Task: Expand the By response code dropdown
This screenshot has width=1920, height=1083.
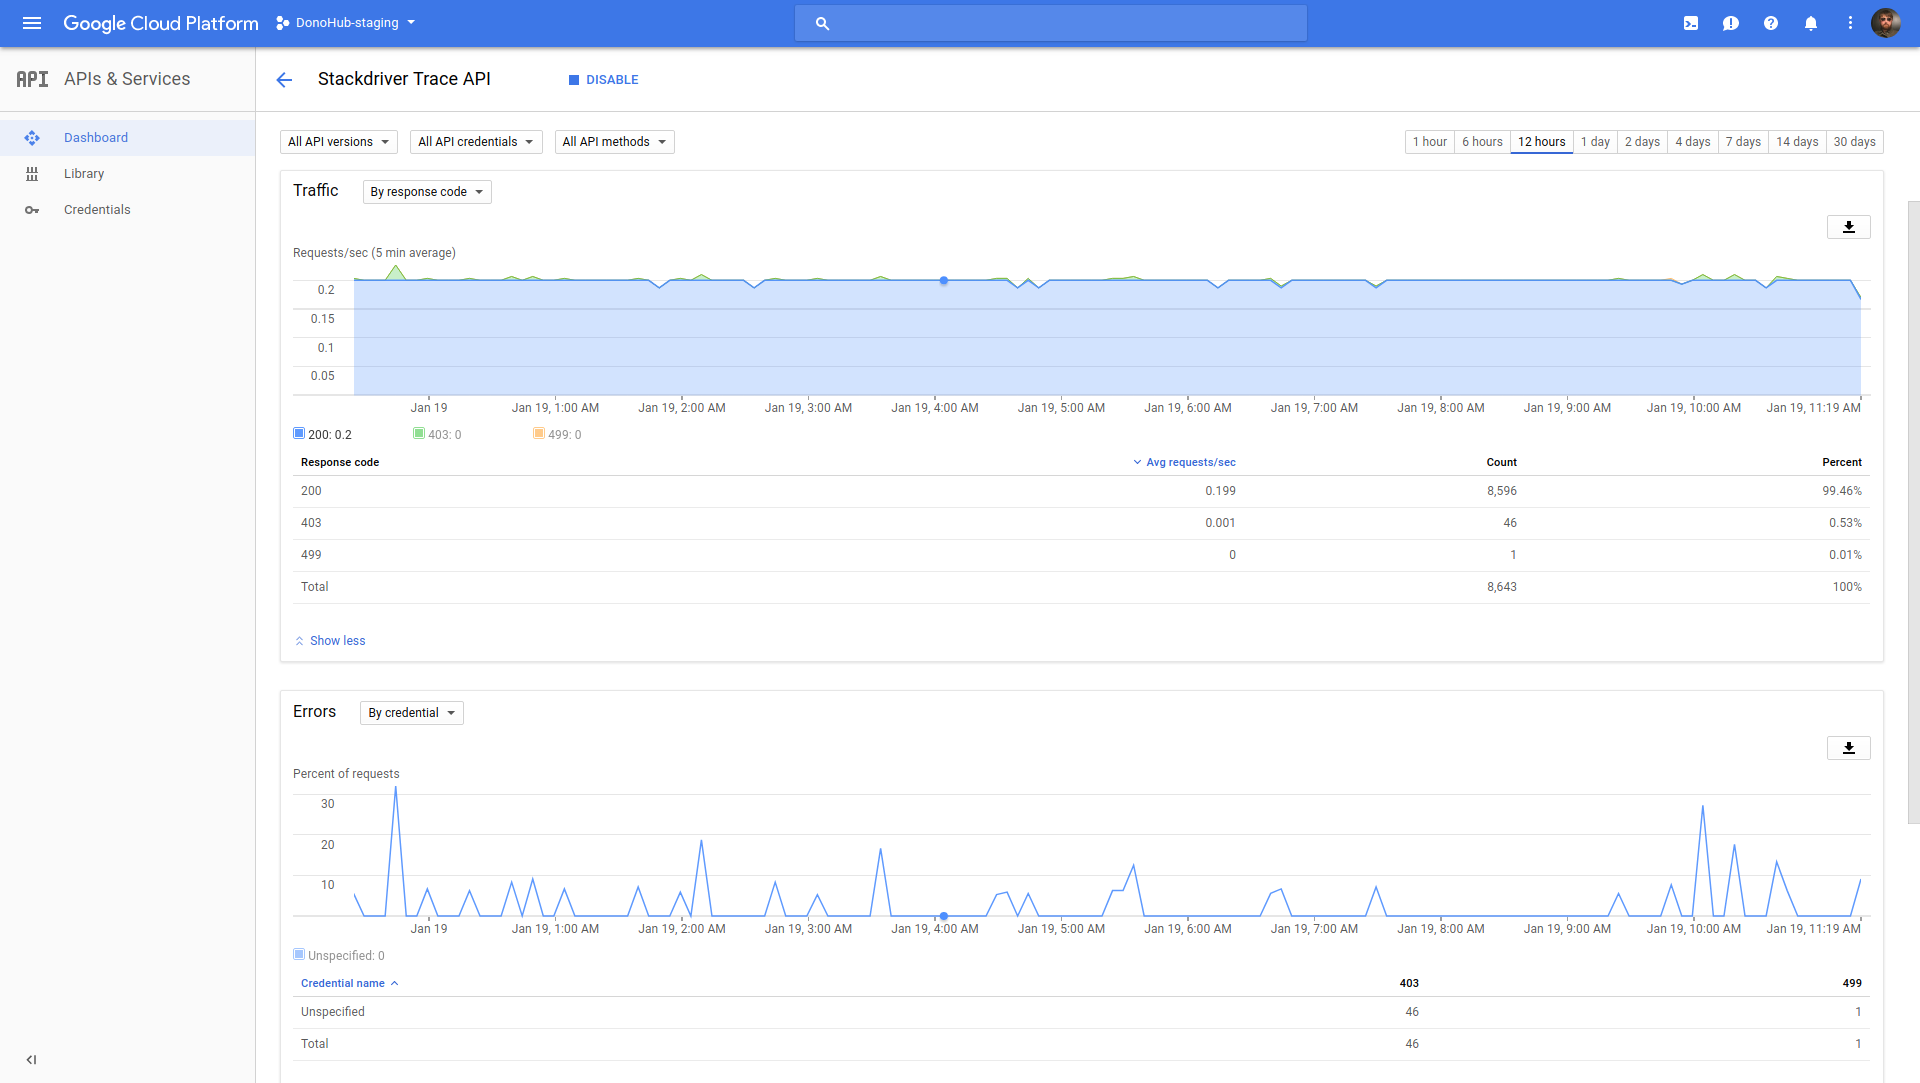Action: point(427,192)
